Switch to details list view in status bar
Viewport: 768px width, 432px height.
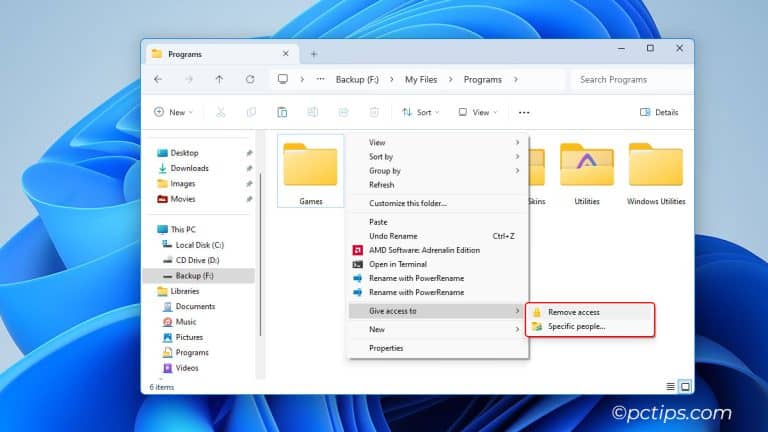tap(671, 387)
